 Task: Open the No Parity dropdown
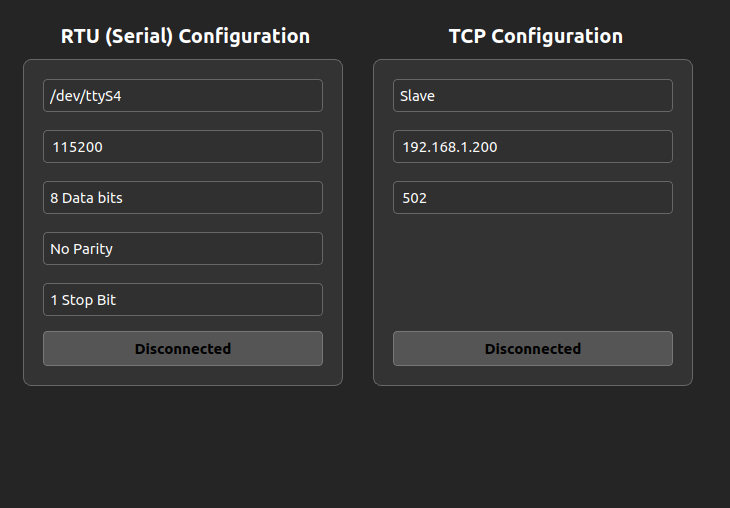click(183, 249)
